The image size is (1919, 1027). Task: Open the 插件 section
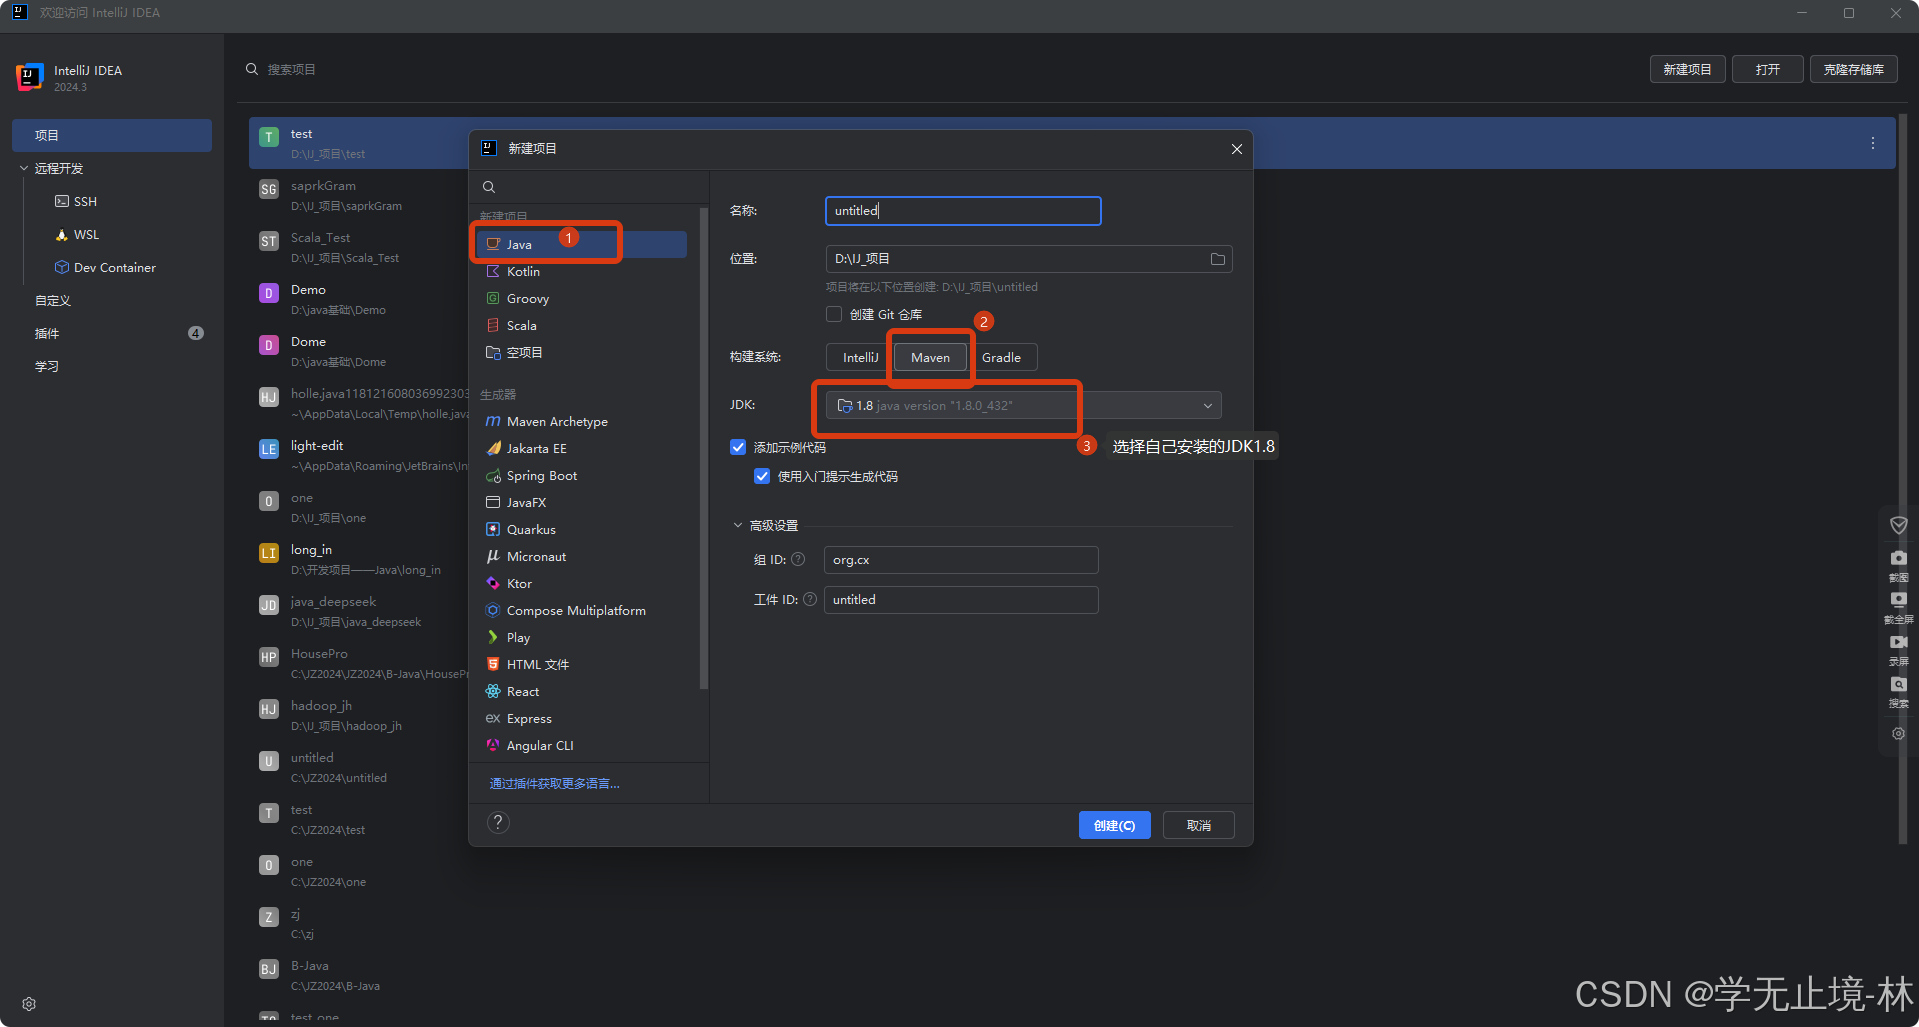point(47,333)
